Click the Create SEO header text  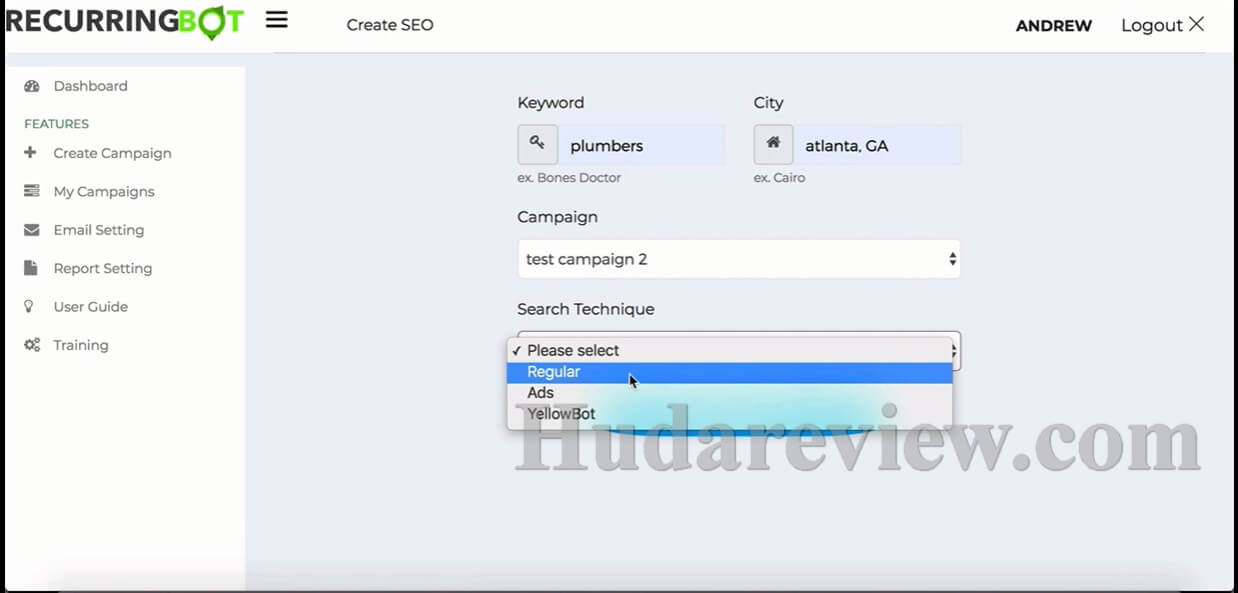pyautogui.click(x=390, y=25)
